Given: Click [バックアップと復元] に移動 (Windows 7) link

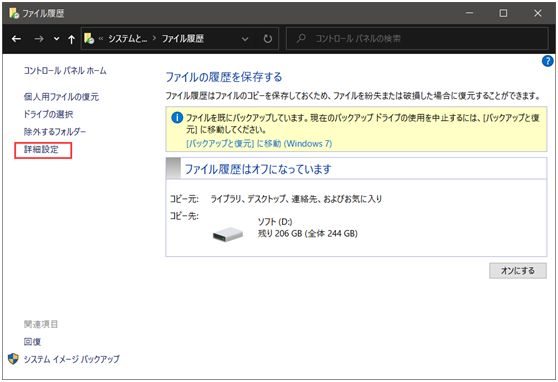Looking at the screenshot, I should 259,143.
